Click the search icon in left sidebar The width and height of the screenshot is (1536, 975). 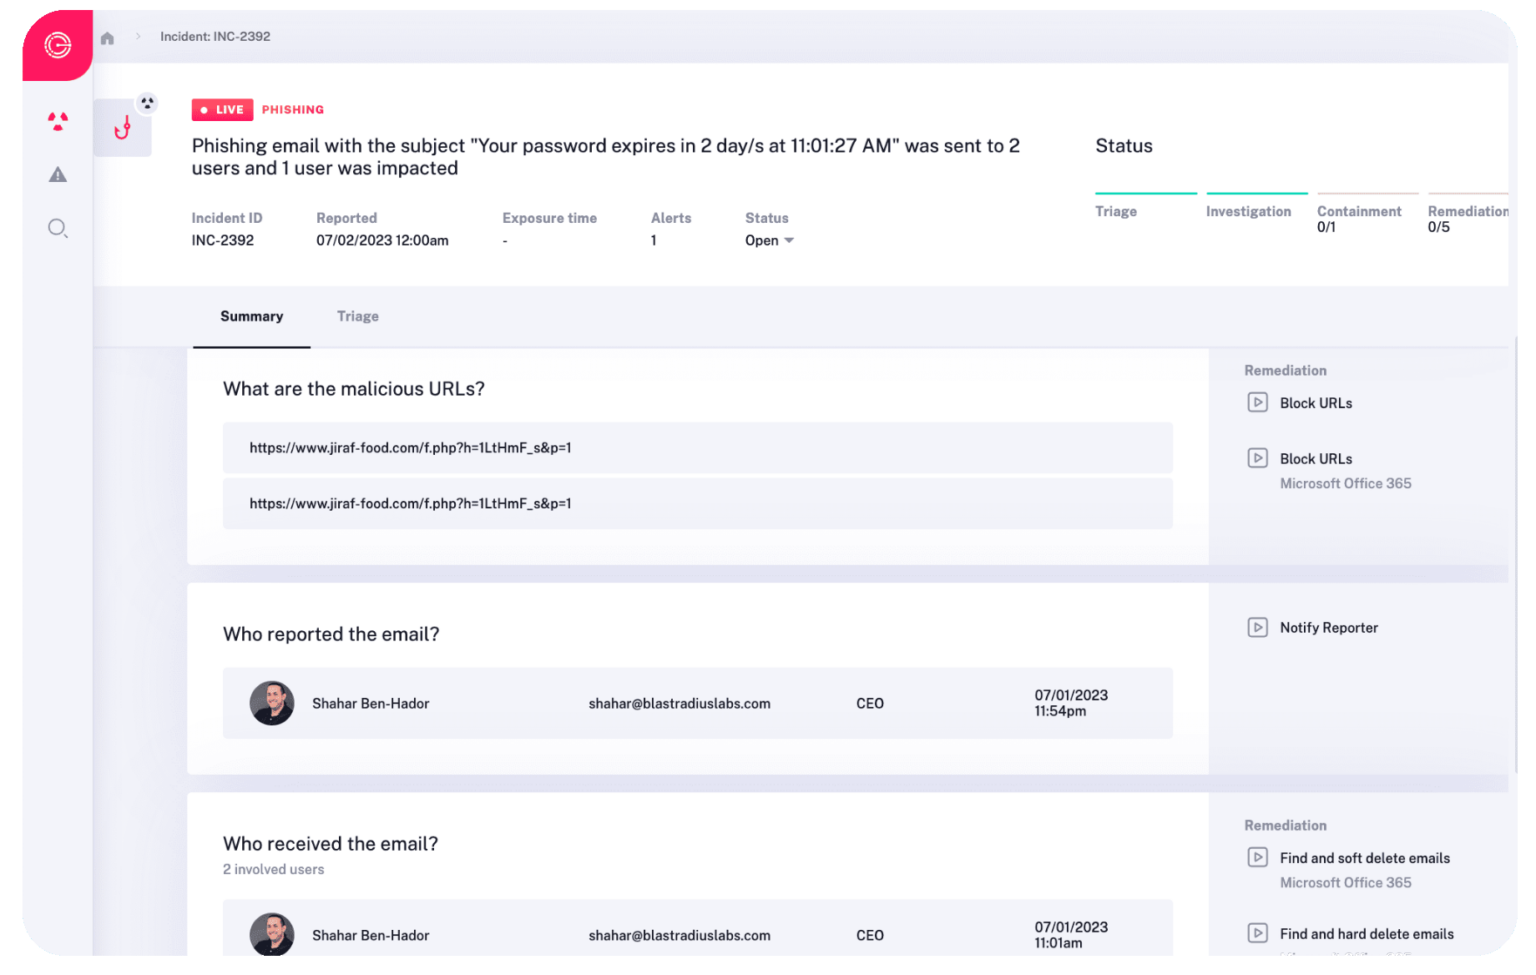pyautogui.click(x=57, y=228)
